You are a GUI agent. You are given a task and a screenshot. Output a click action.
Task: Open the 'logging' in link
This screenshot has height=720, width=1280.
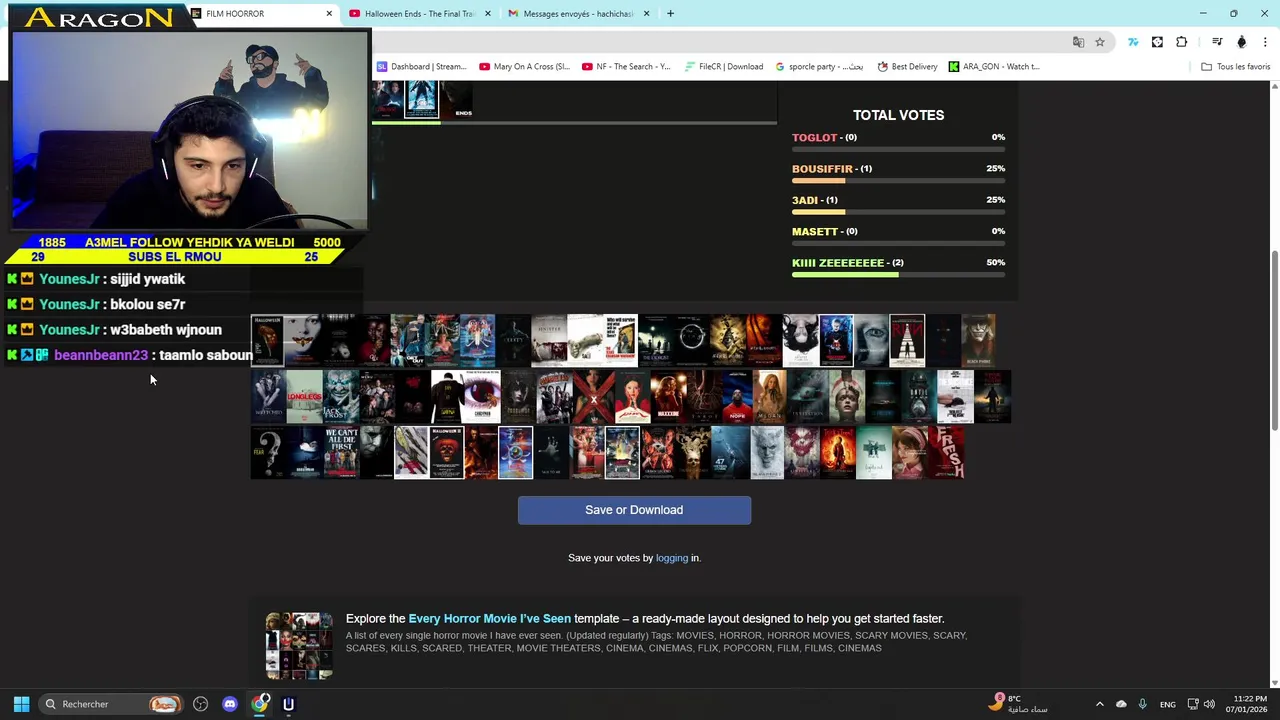(x=671, y=558)
